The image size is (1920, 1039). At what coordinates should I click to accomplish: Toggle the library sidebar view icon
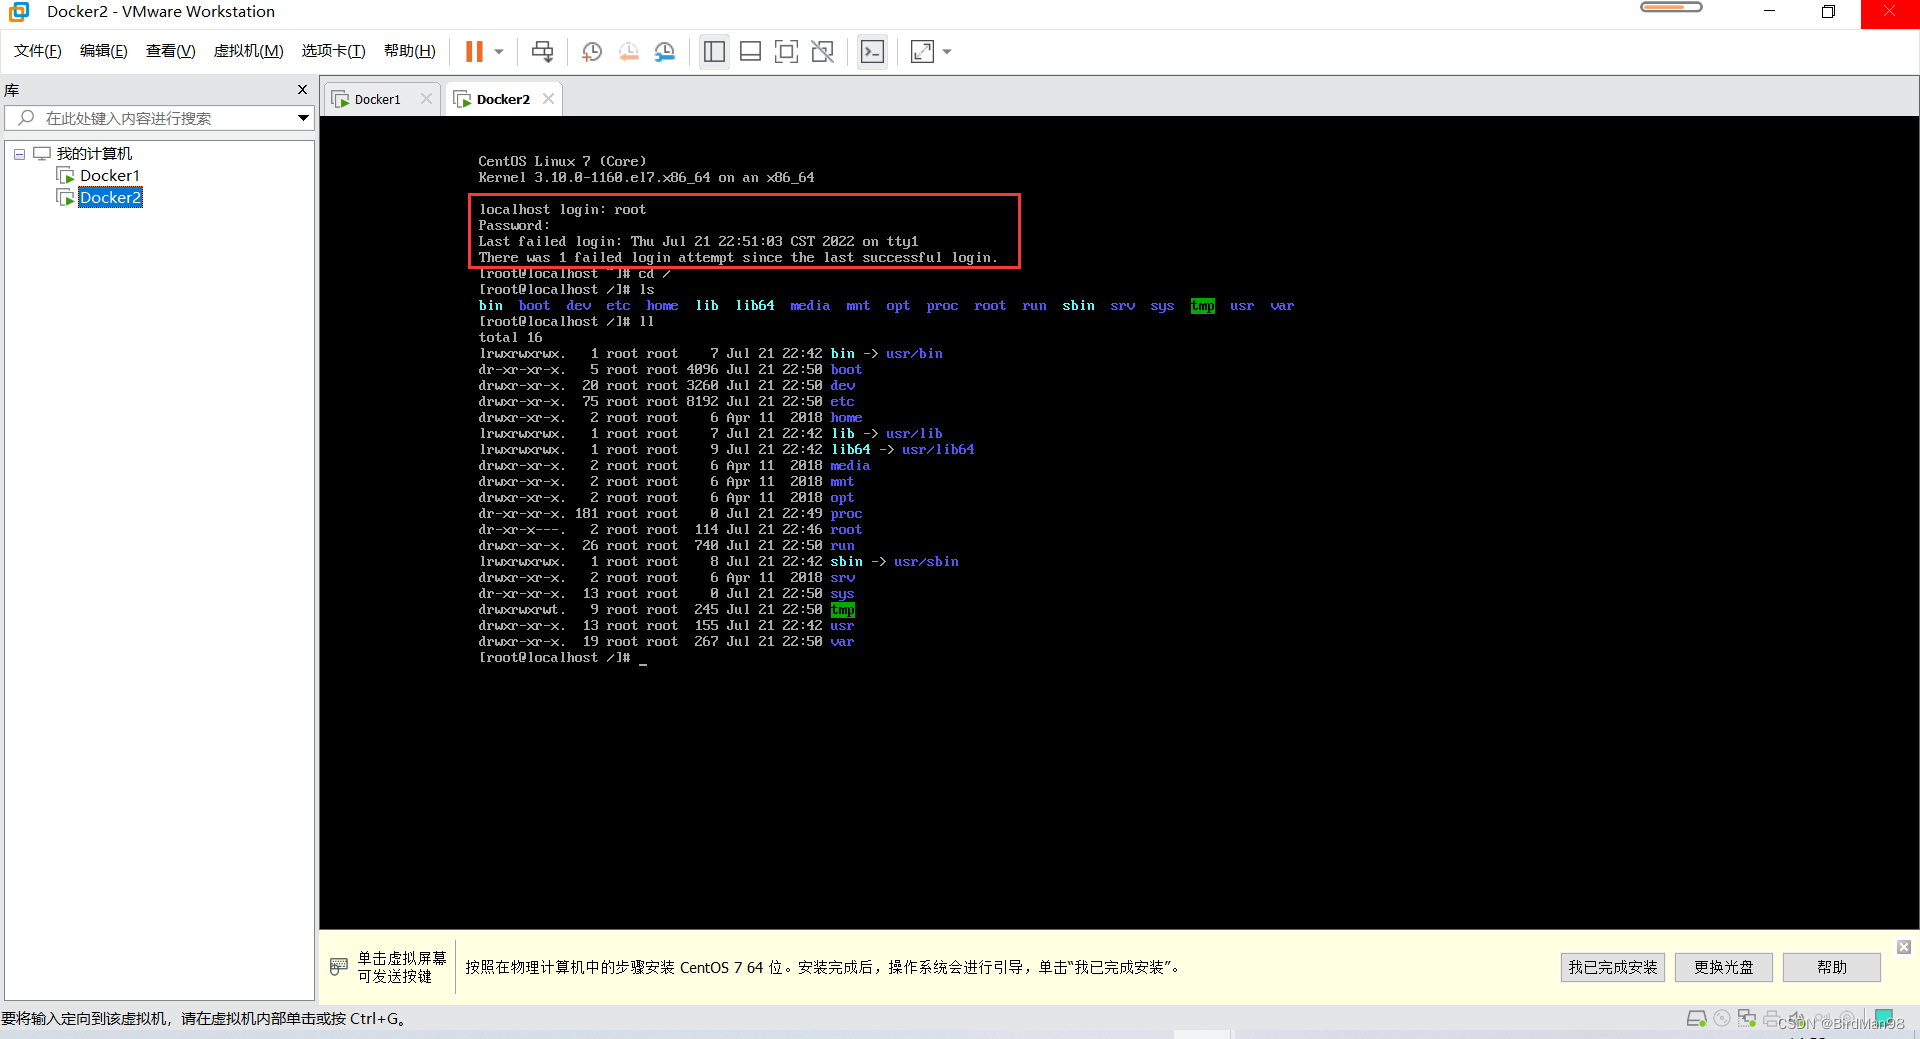click(x=714, y=52)
